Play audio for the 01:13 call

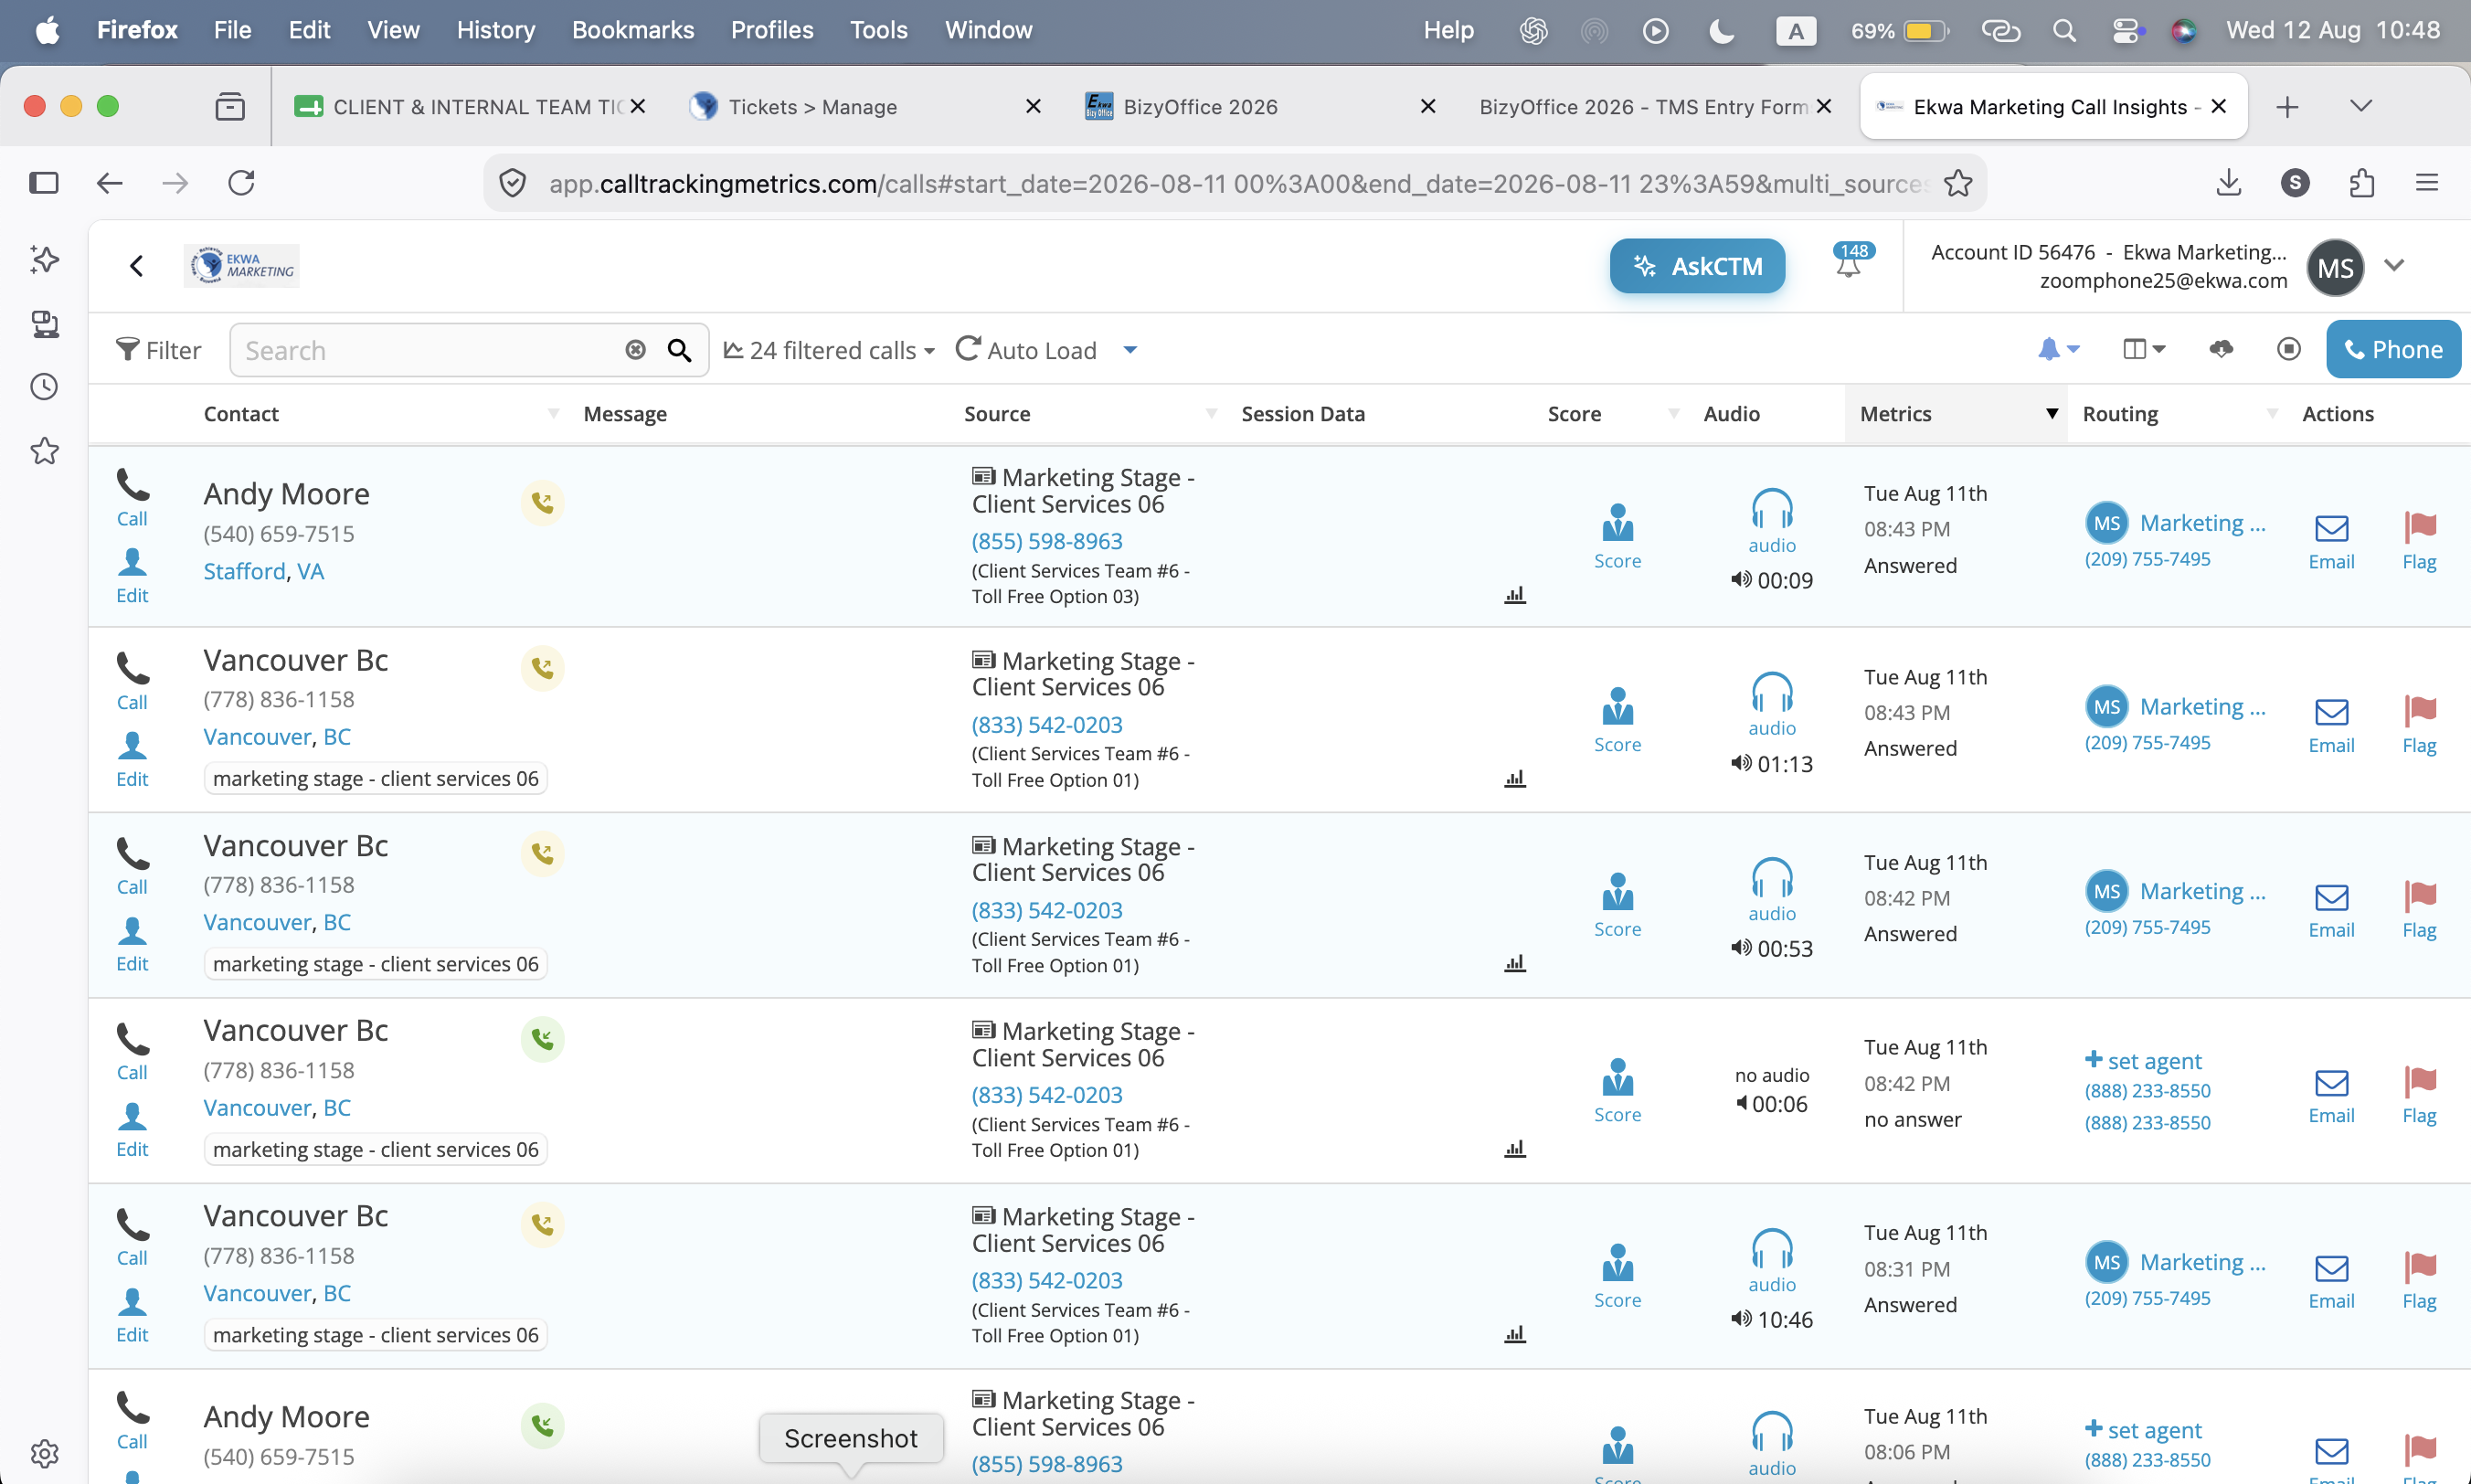(1772, 705)
